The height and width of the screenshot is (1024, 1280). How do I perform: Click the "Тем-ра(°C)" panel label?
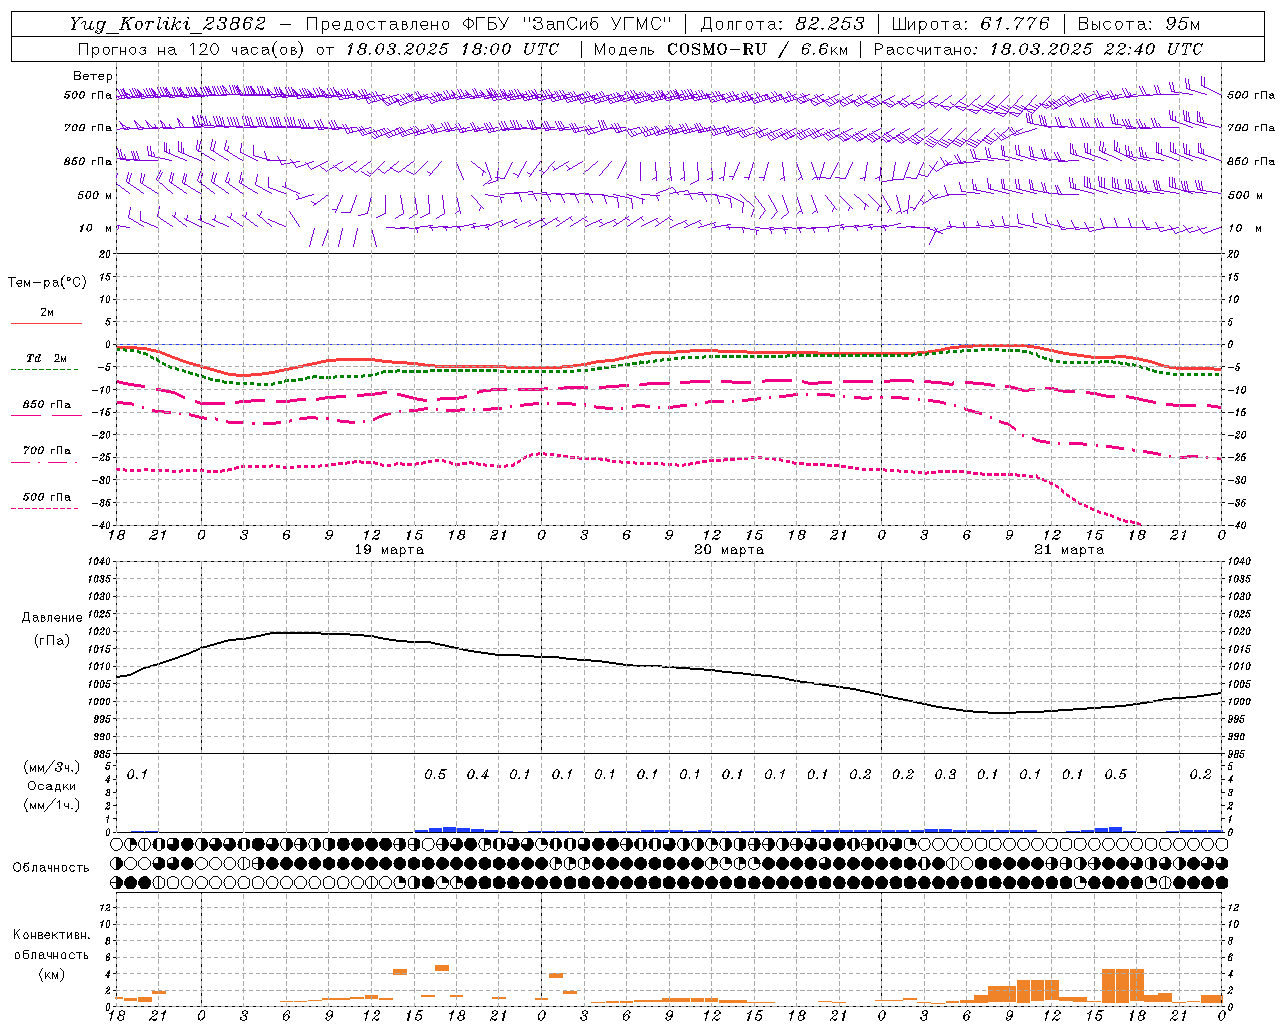click(x=47, y=282)
